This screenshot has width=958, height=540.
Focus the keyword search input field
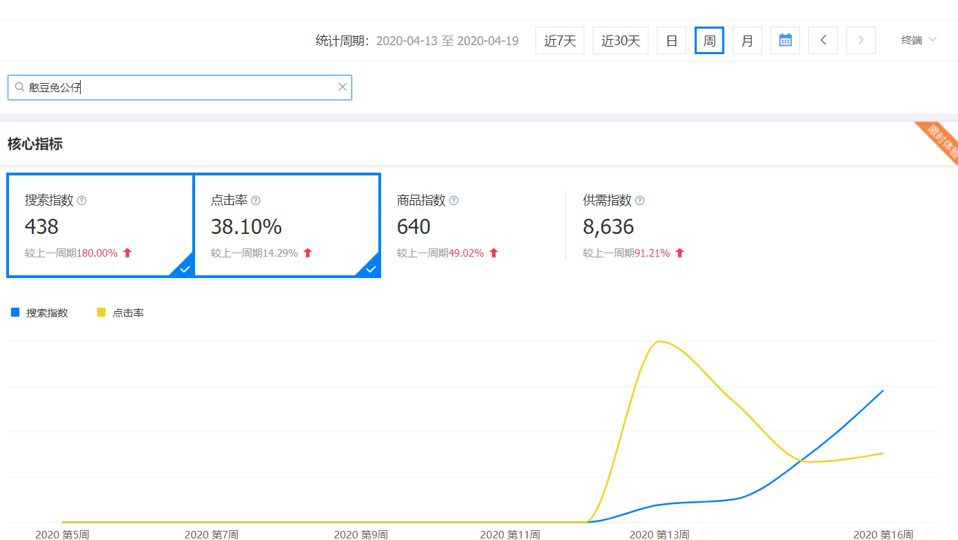coord(180,88)
